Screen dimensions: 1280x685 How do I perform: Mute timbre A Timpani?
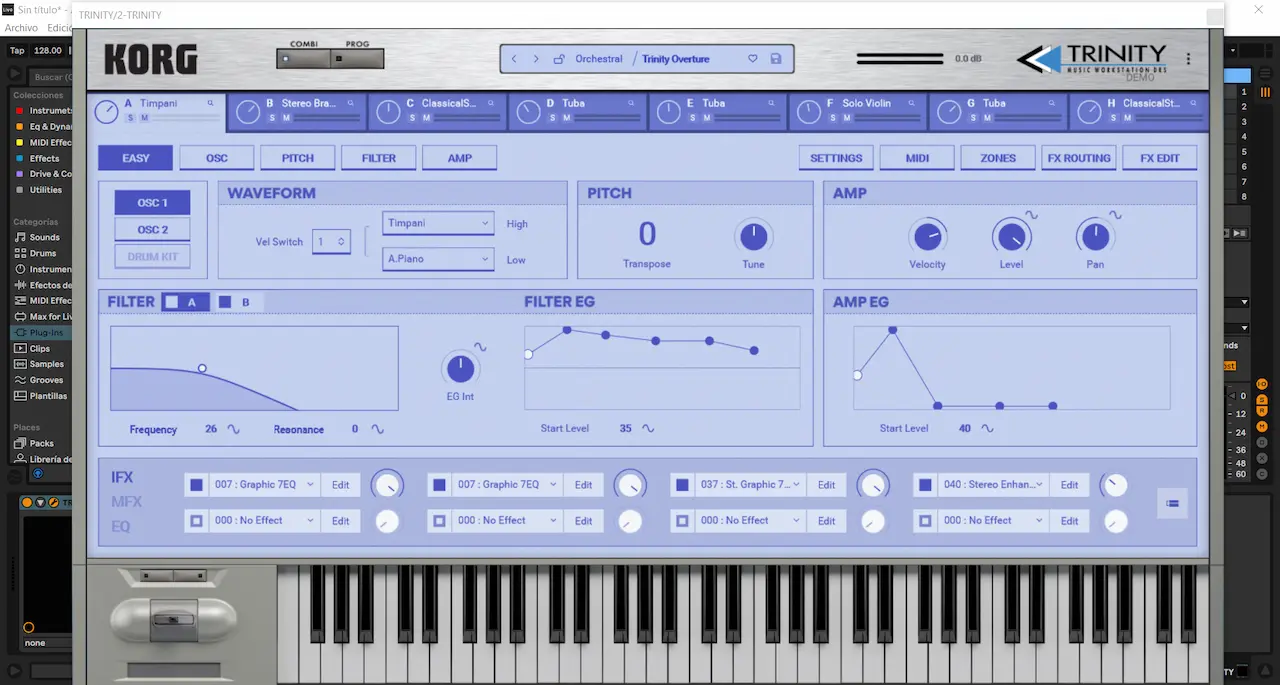[x=144, y=118]
